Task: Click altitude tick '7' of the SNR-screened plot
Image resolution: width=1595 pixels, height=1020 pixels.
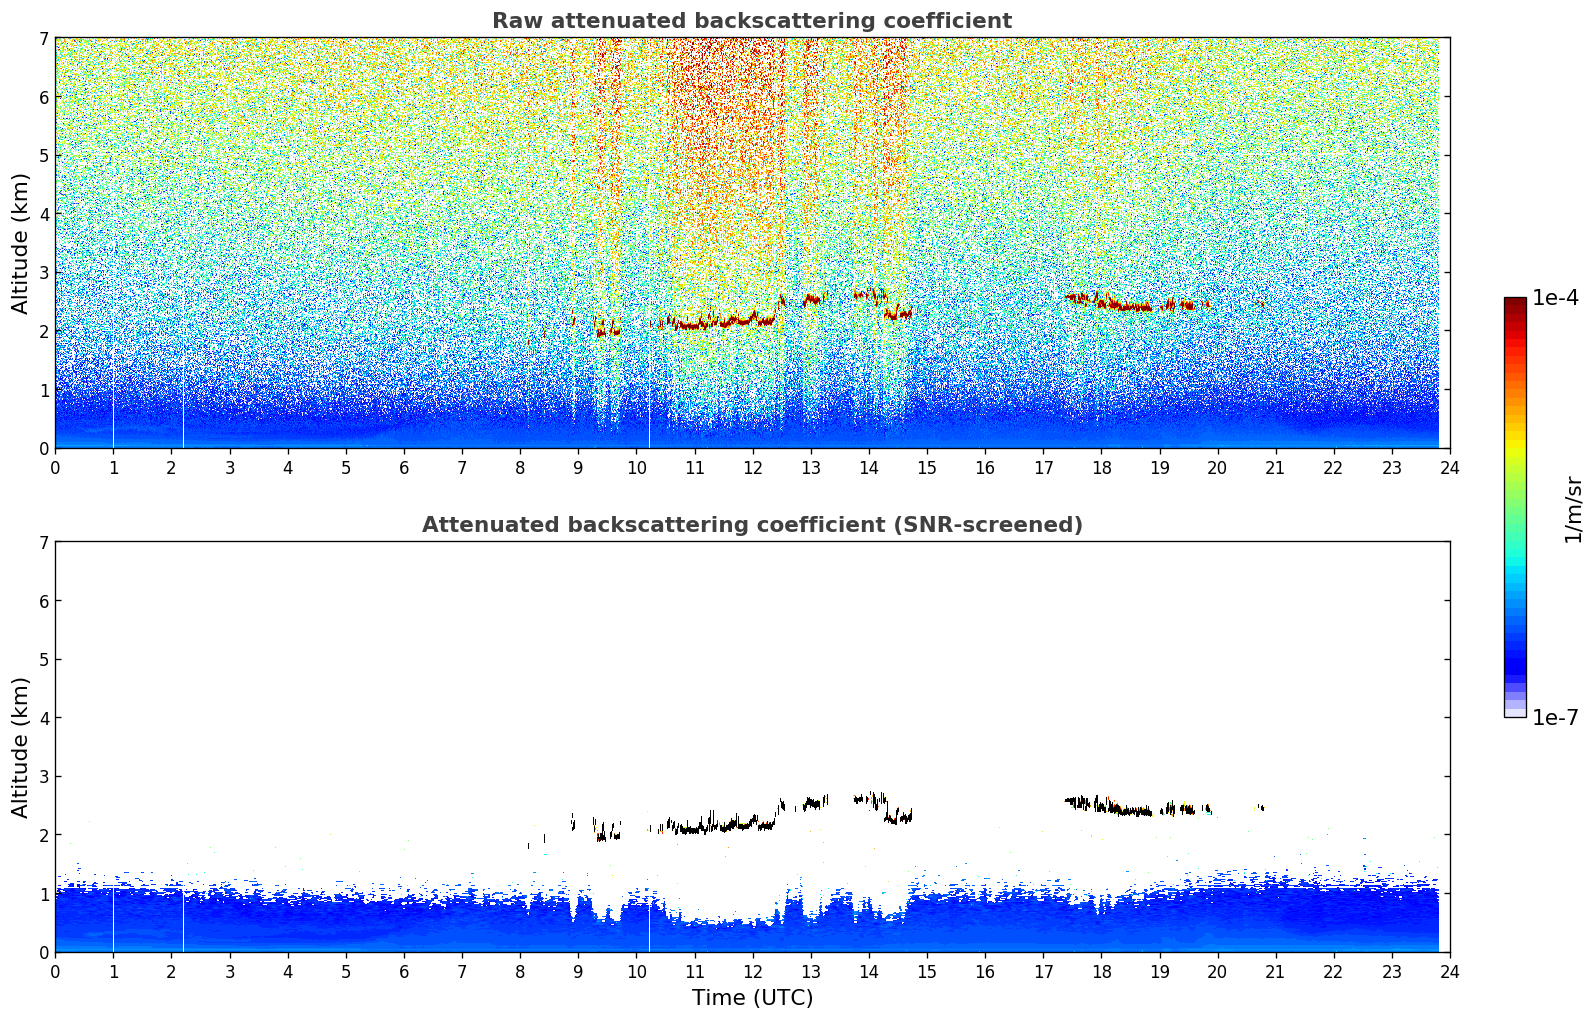Action: (44, 543)
